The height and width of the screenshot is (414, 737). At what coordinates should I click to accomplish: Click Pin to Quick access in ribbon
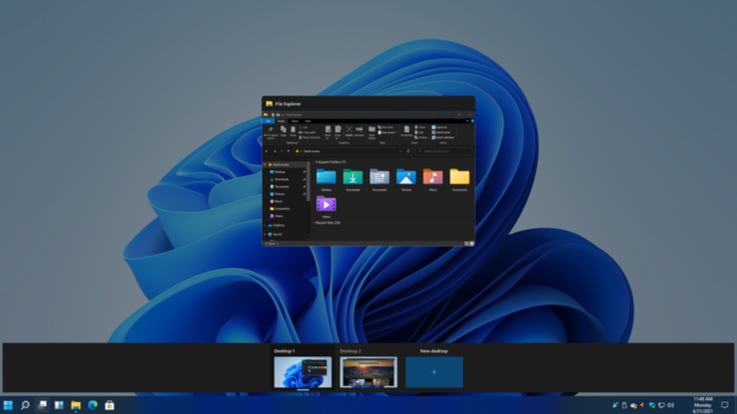271,133
